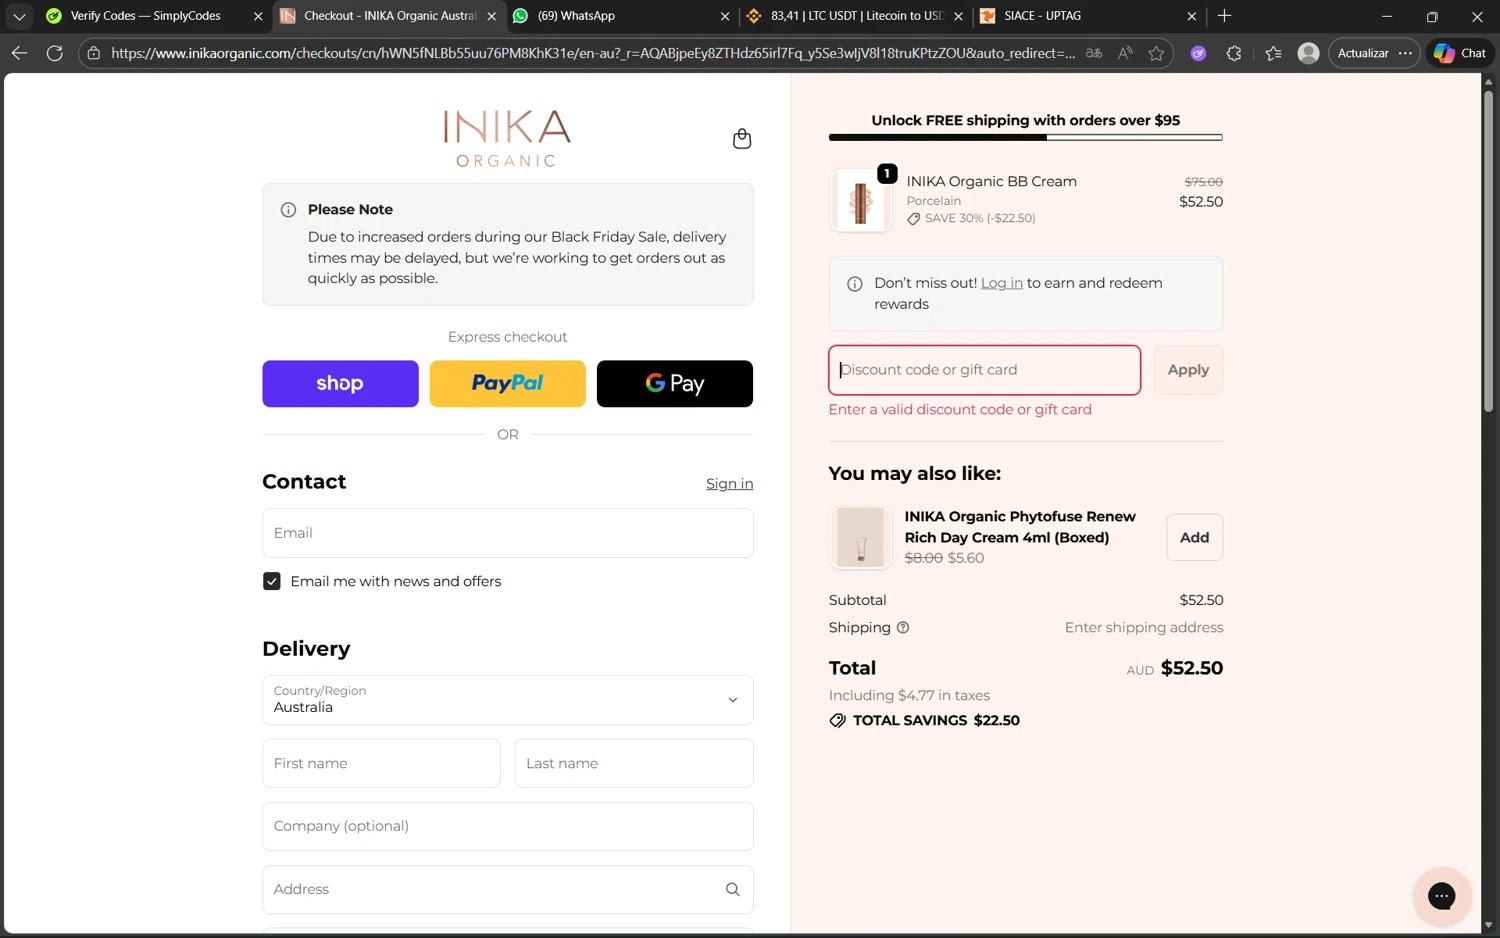
Task: Click Including $4.77 in taxes text
Action: point(909,696)
